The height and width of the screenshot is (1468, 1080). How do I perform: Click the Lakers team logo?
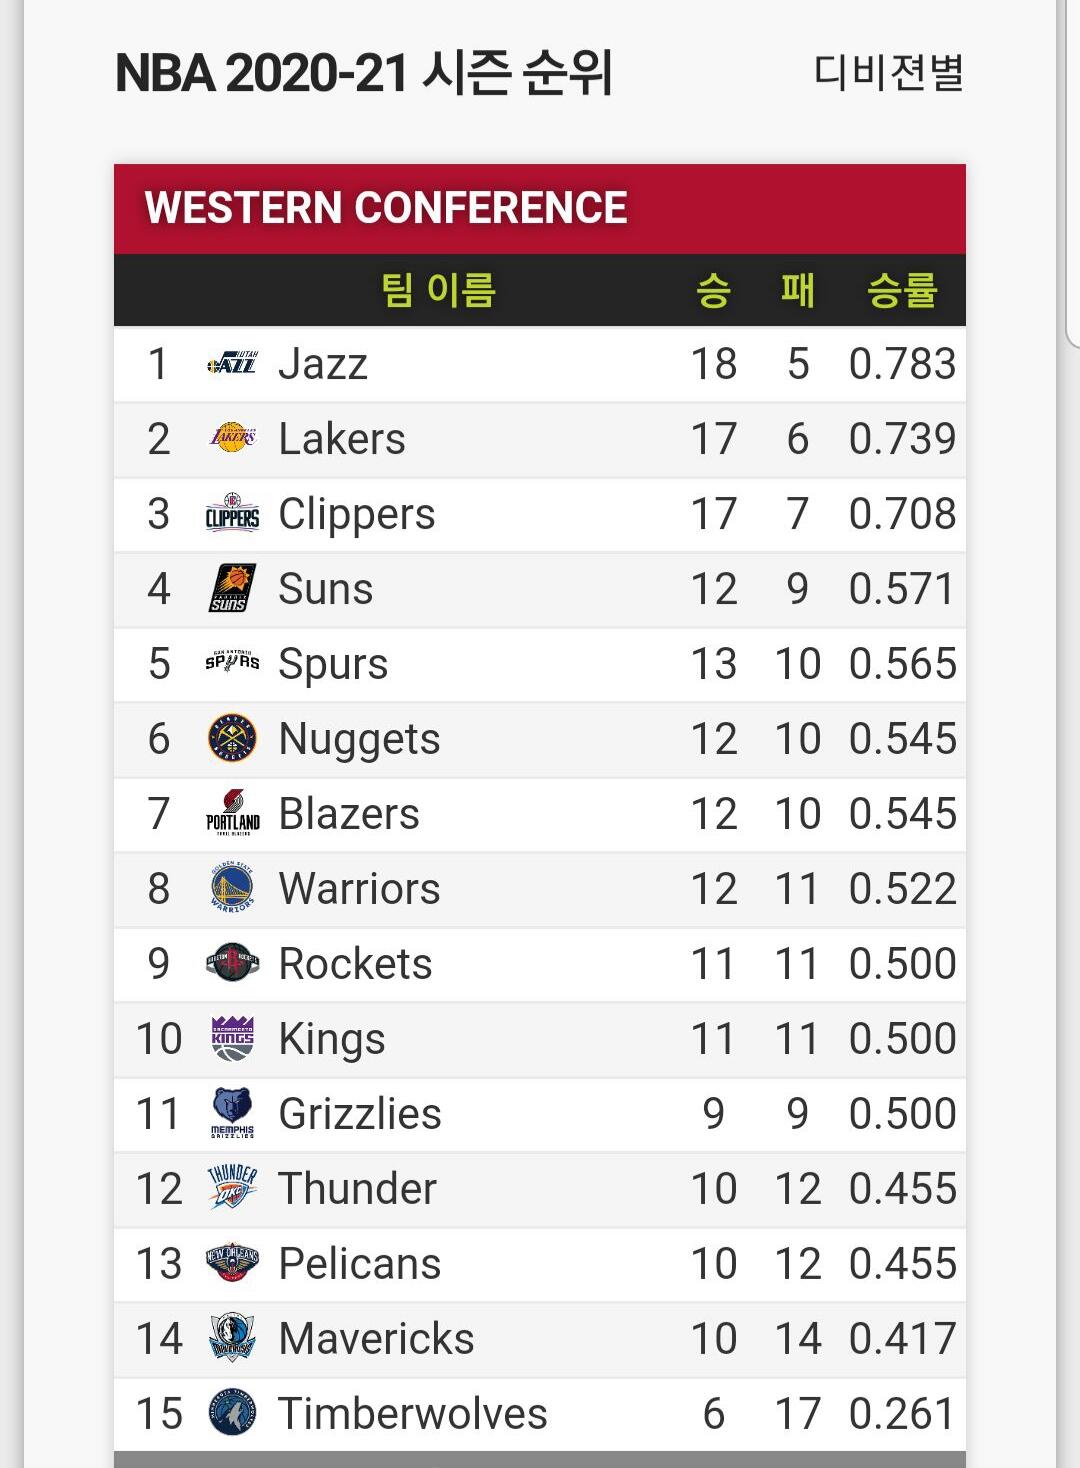point(232,438)
